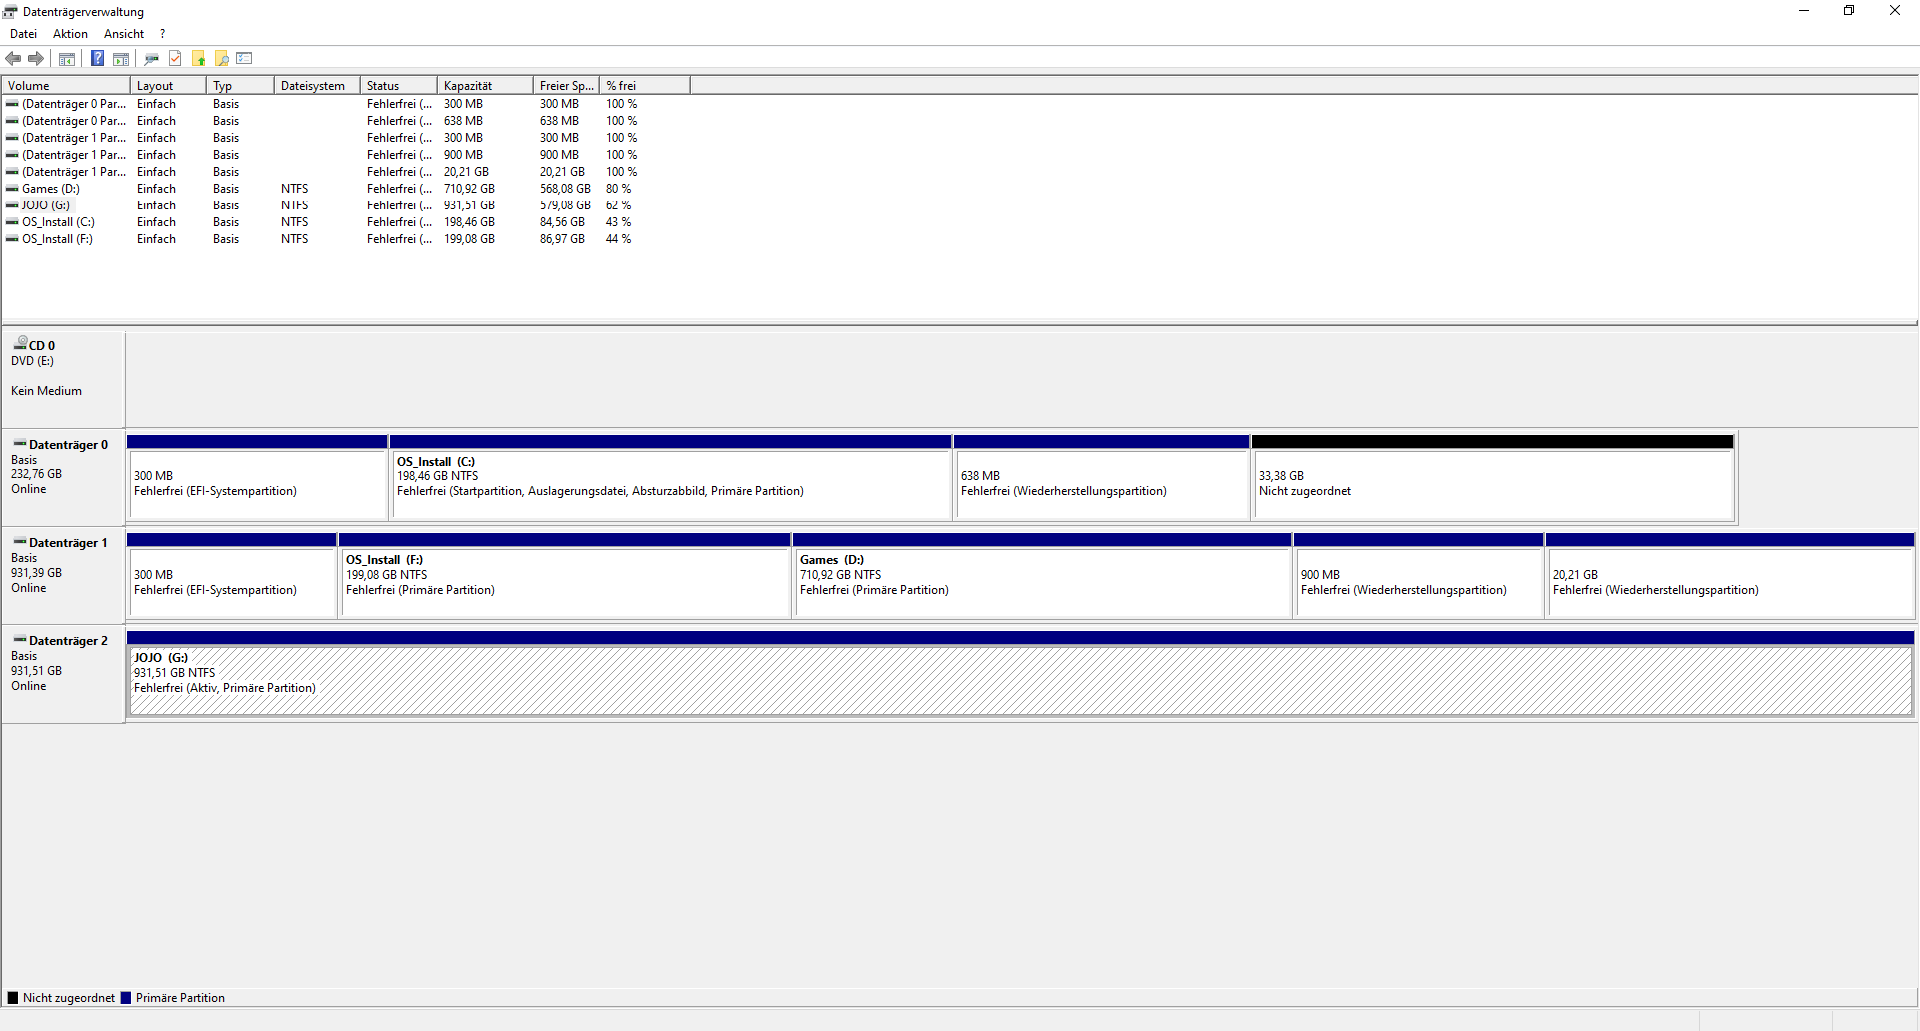Select the 33,38 GB unallocated space block
Image resolution: width=1920 pixels, height=1031 pixels.
click(1493, 477)
